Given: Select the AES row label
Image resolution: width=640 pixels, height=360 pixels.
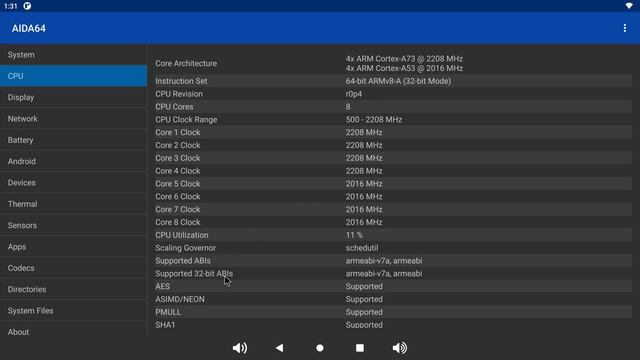Looking at the screenshot, I should (x=162, y=287).
